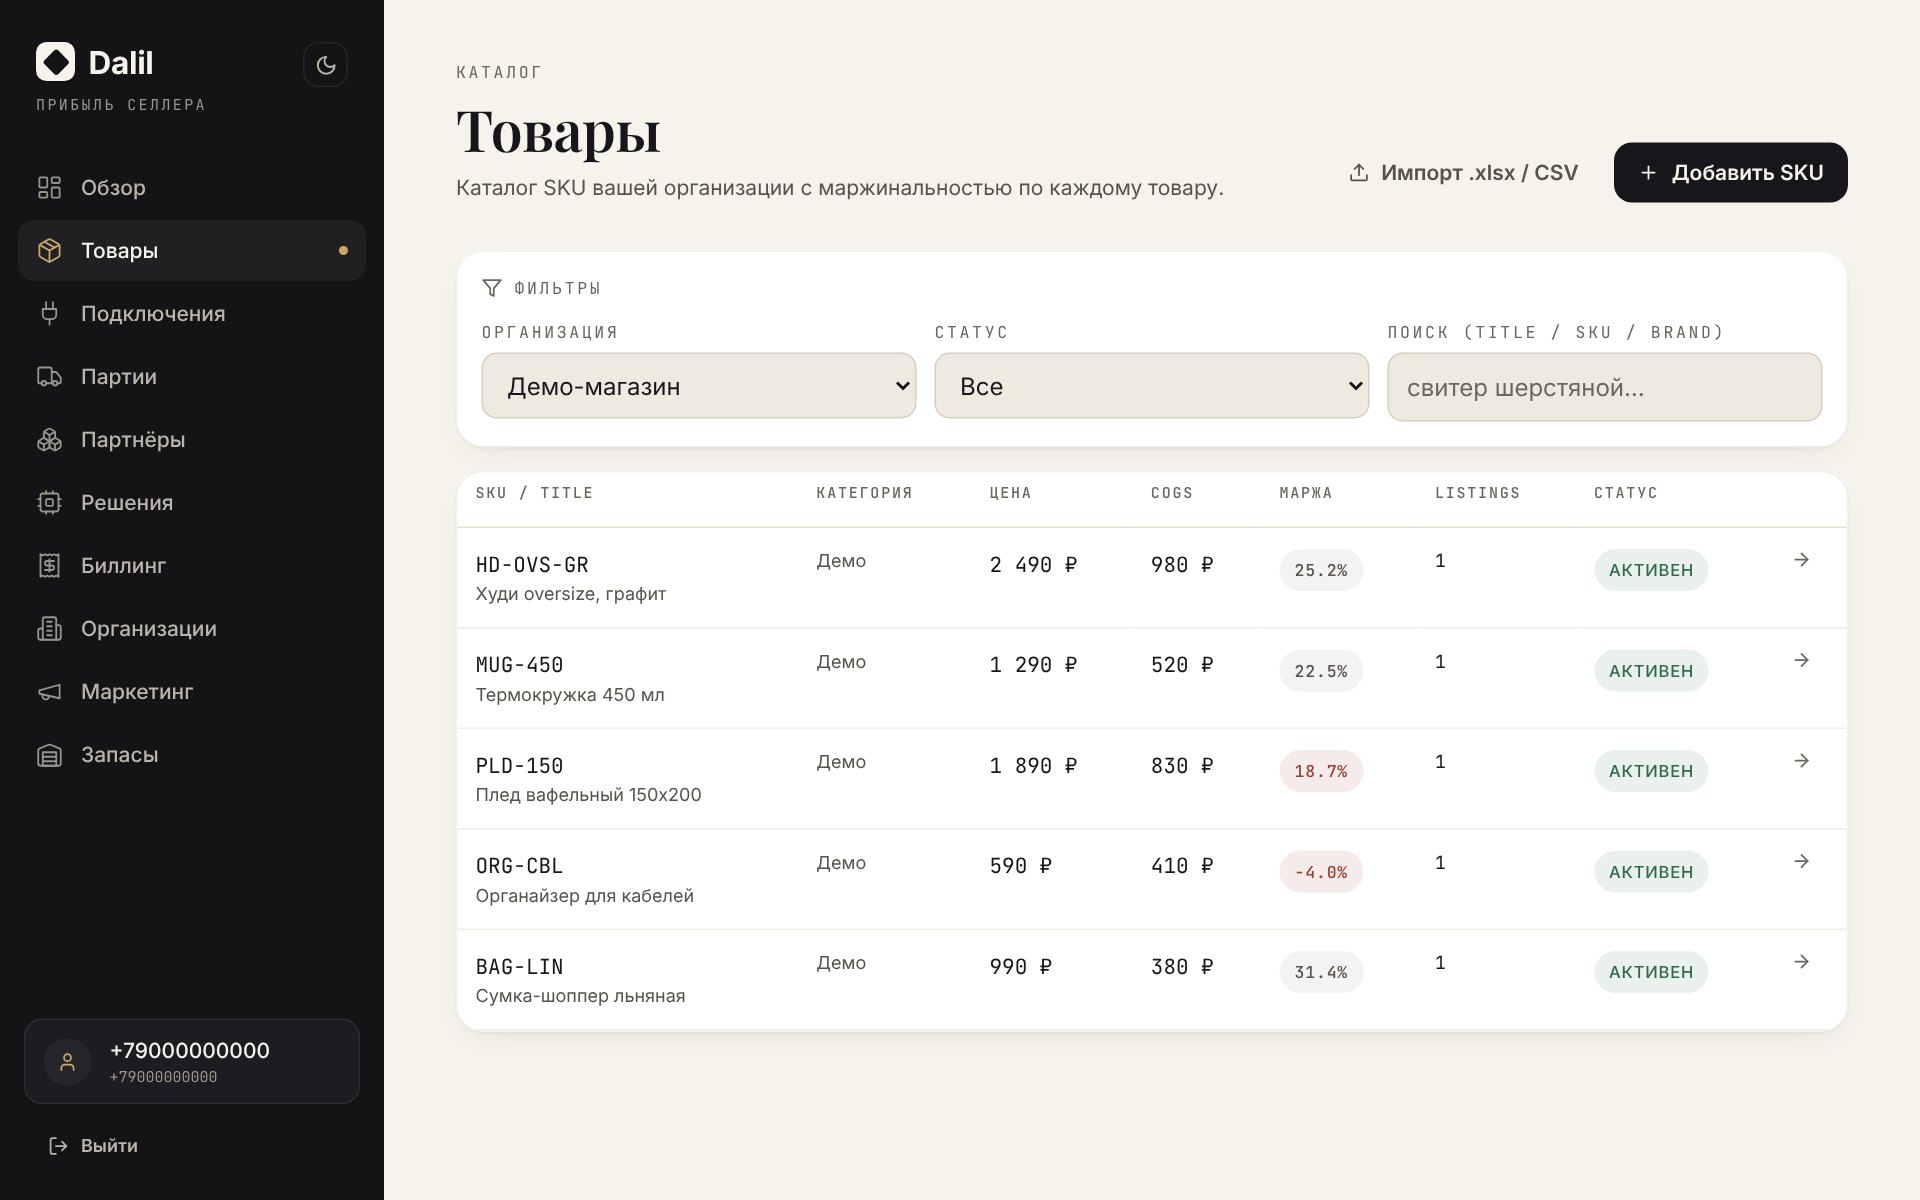Open Партнёры via the cubes icon
This screenshot has height=1200, width=1920.
49,440
